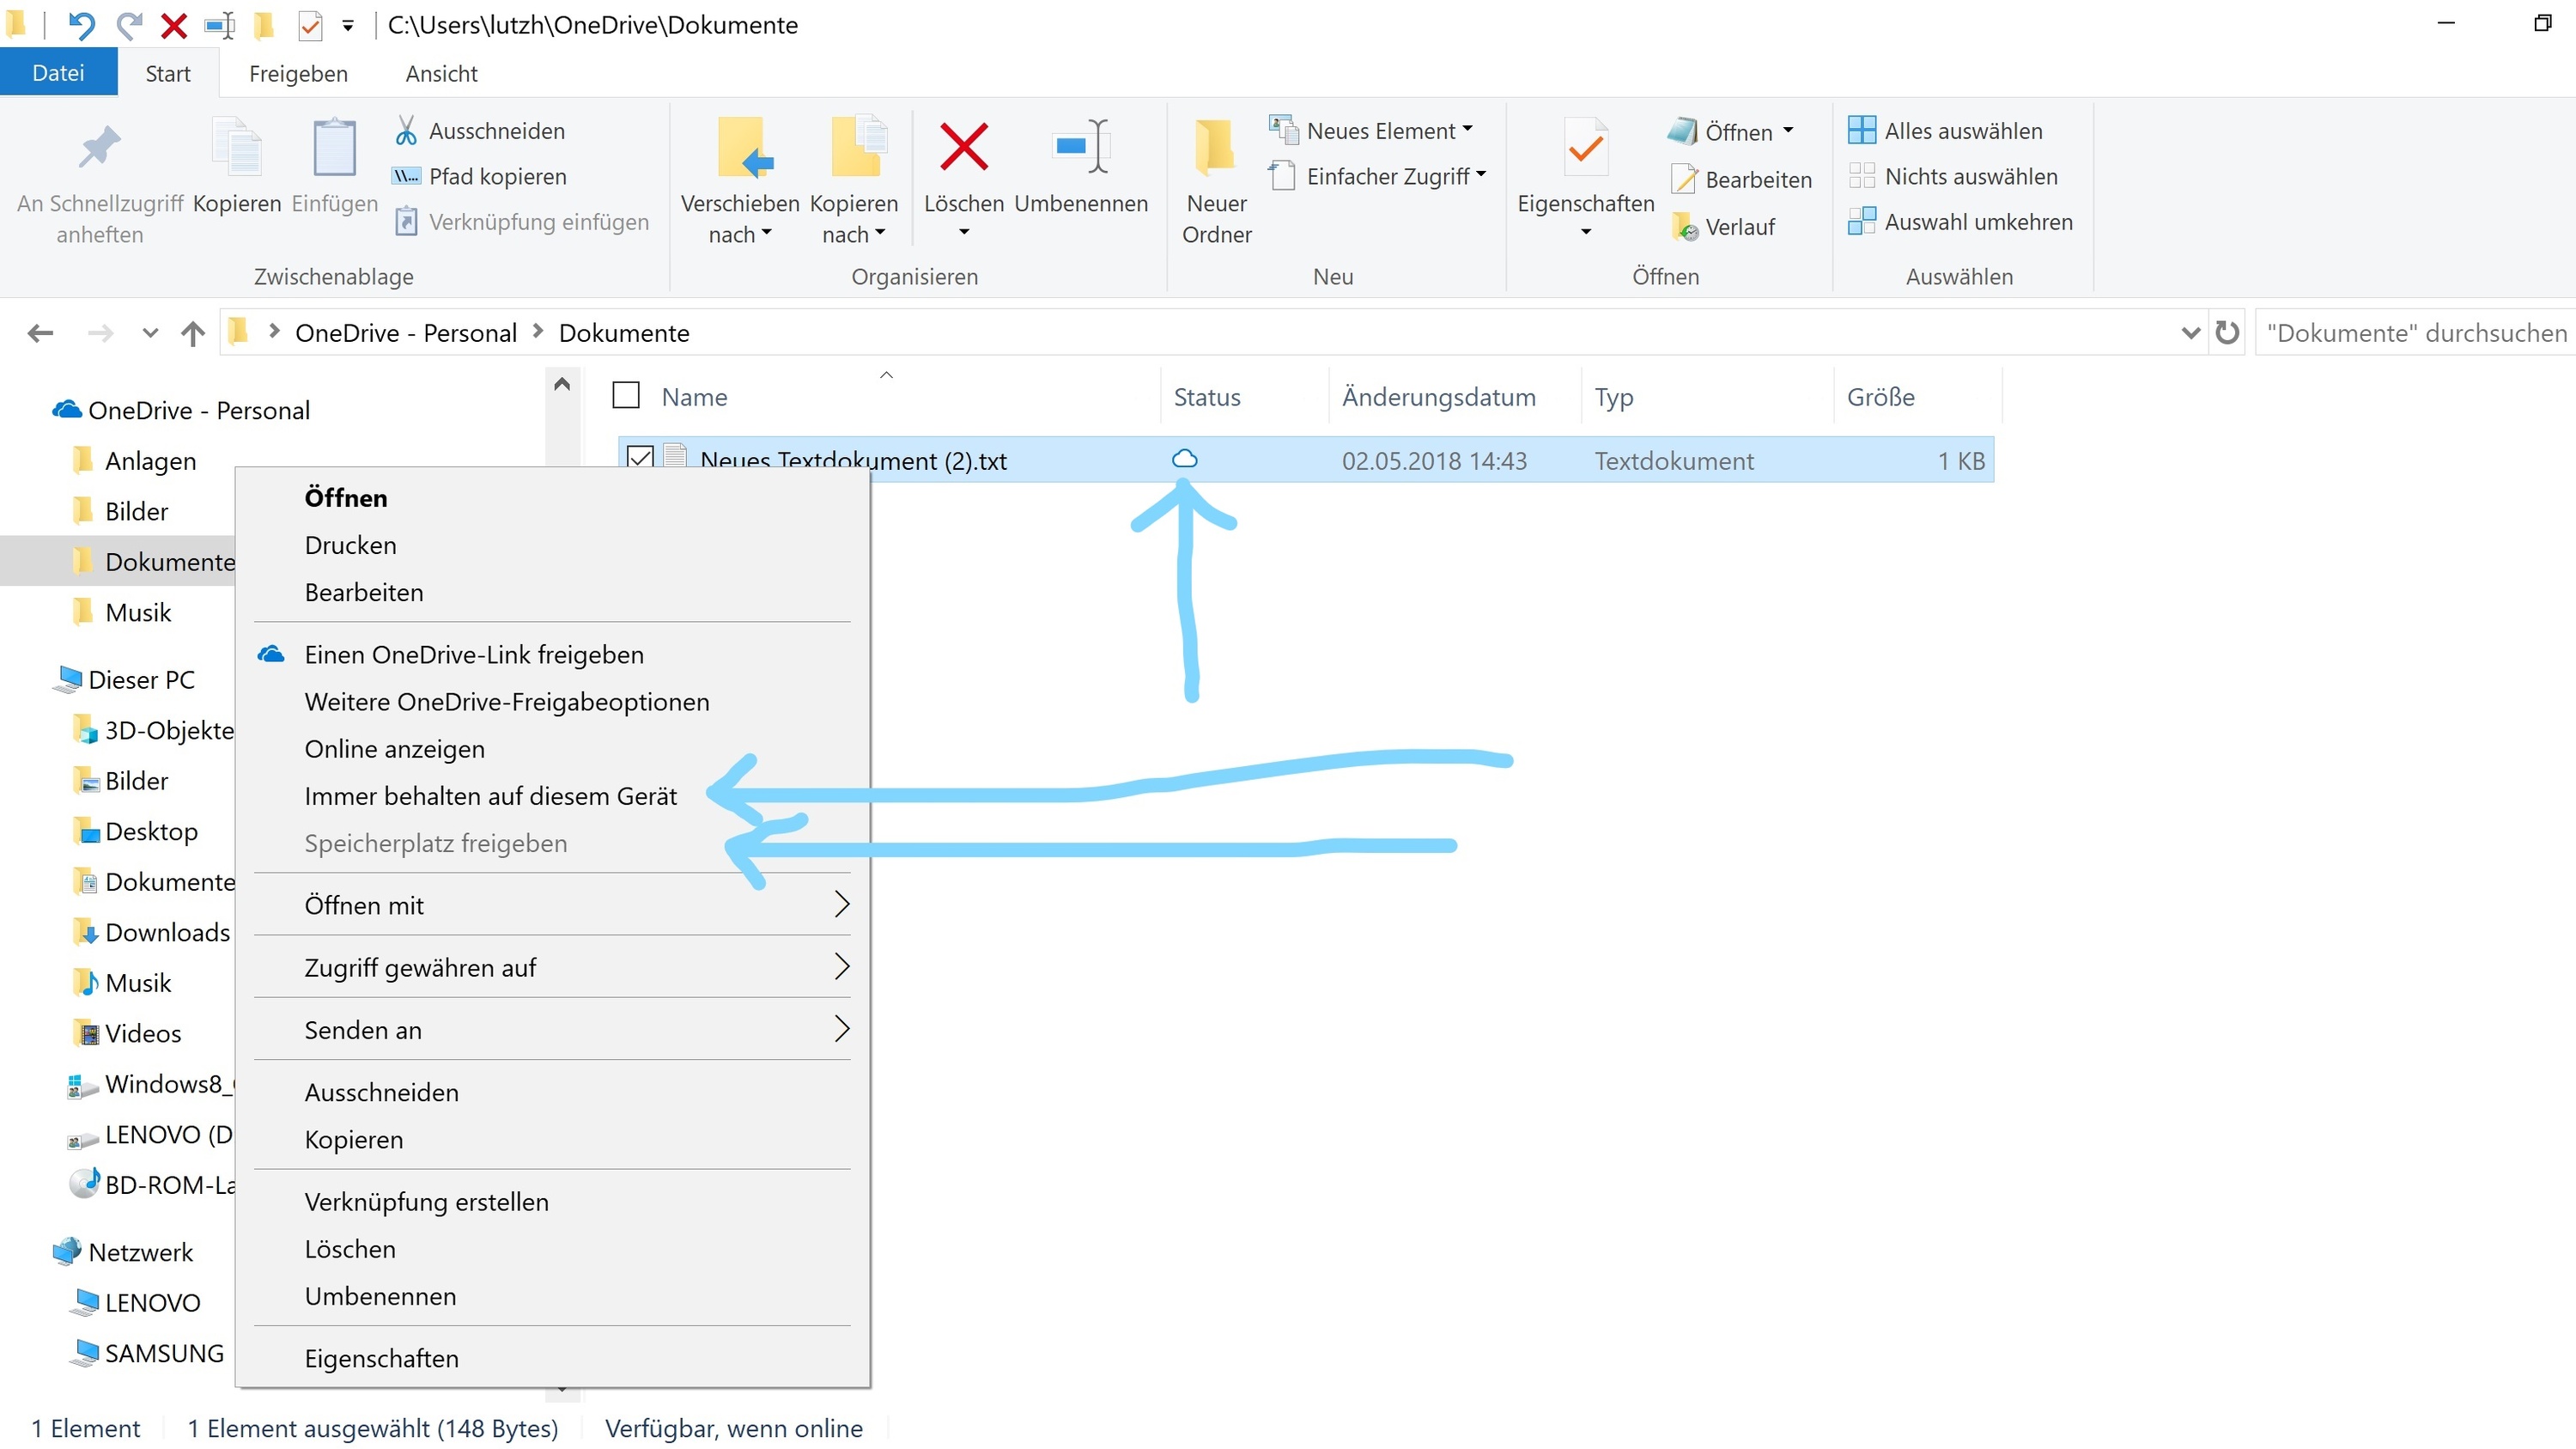Click the Einfügen clipboard icon

point(334,148)
